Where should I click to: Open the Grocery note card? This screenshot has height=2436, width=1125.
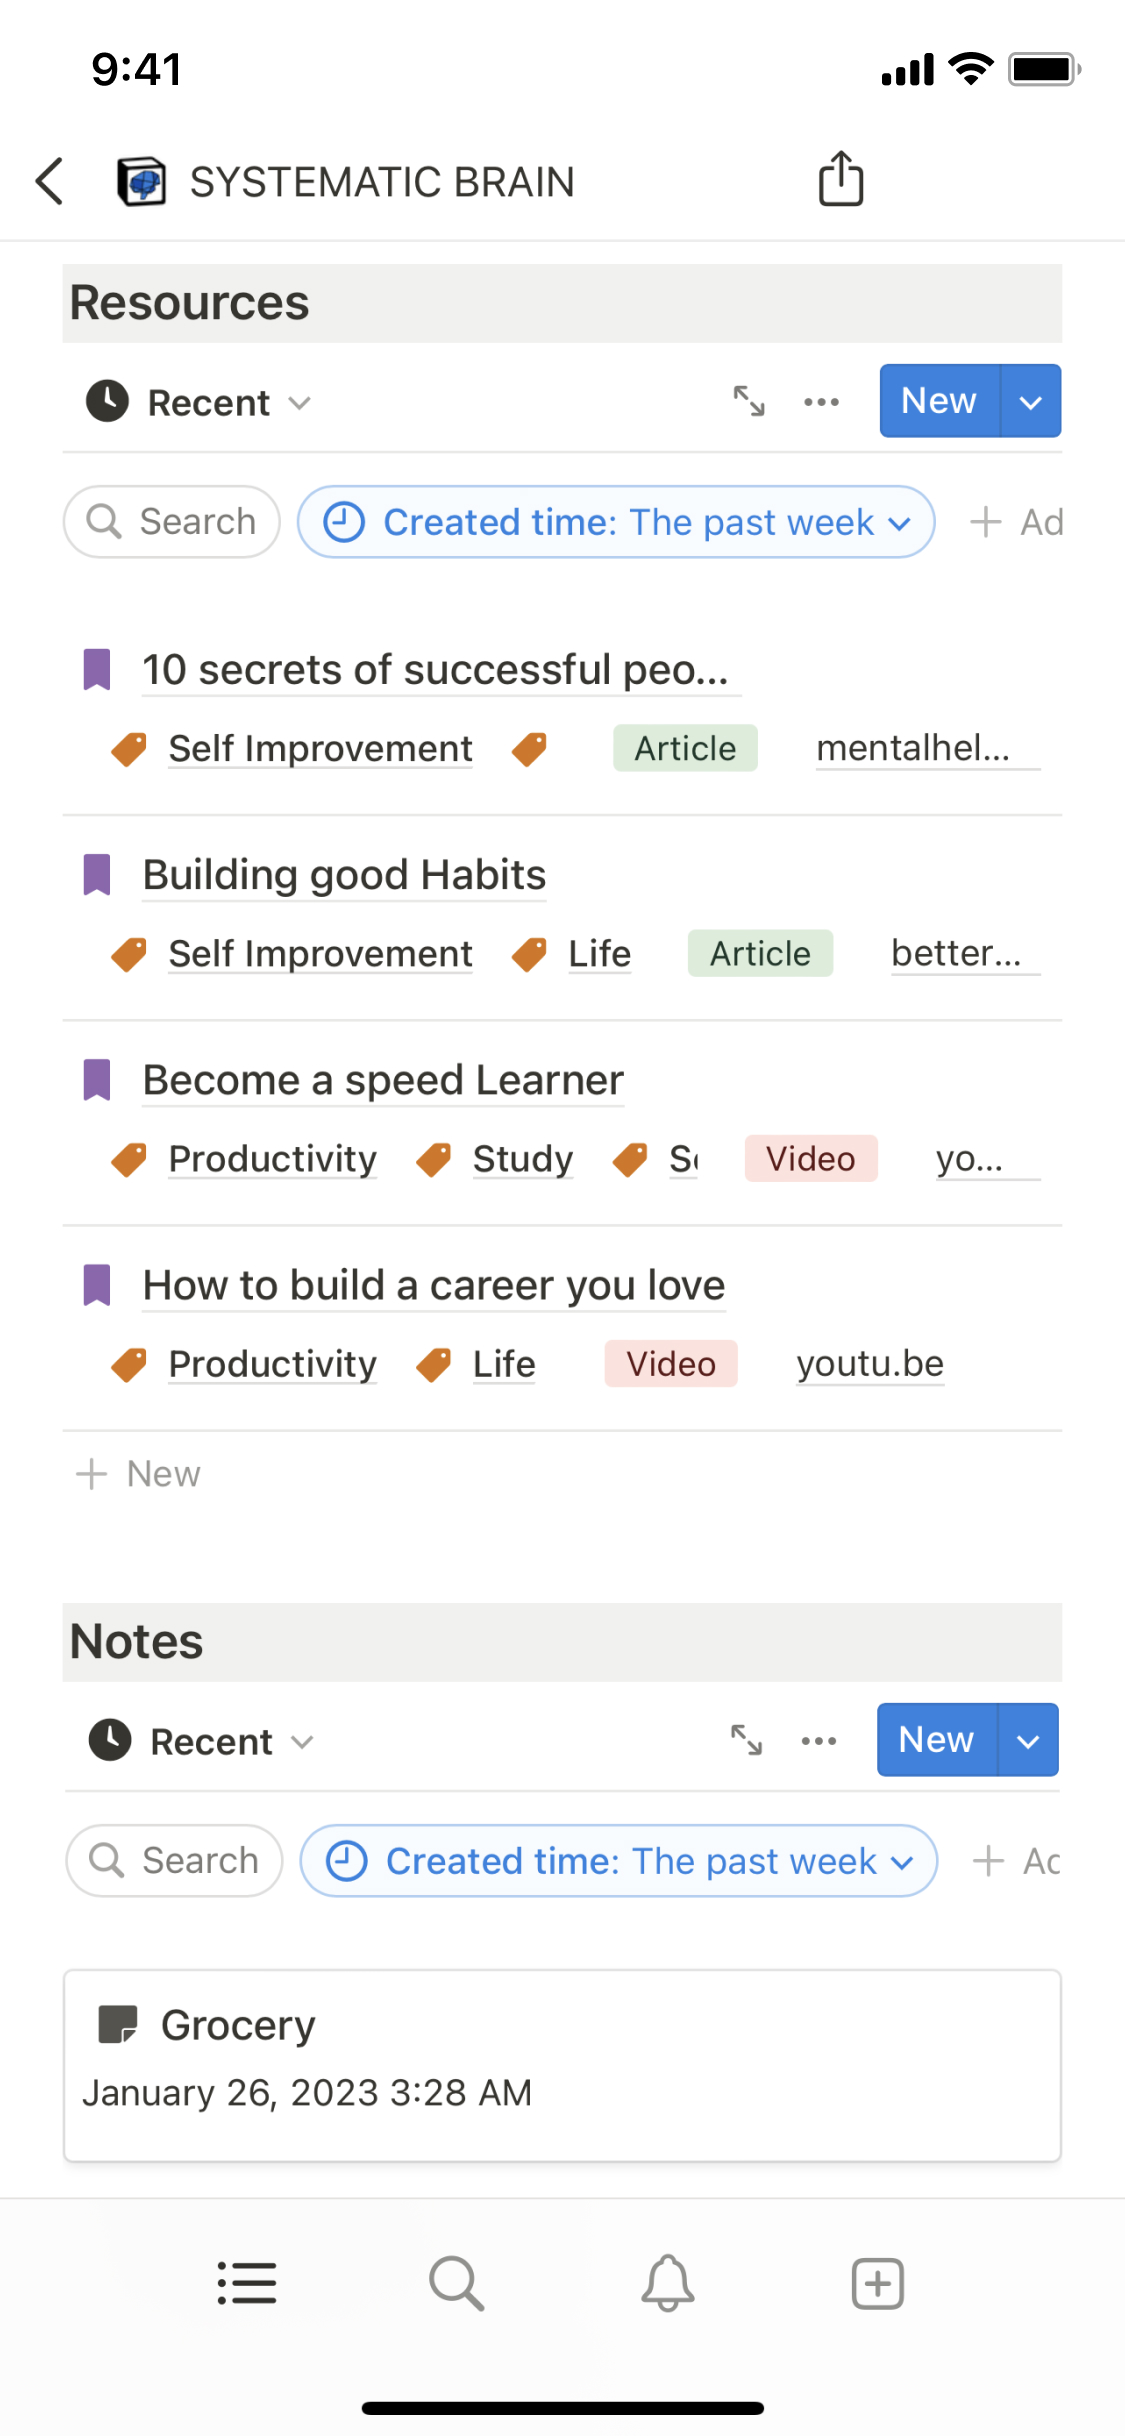coord(561,2065)
